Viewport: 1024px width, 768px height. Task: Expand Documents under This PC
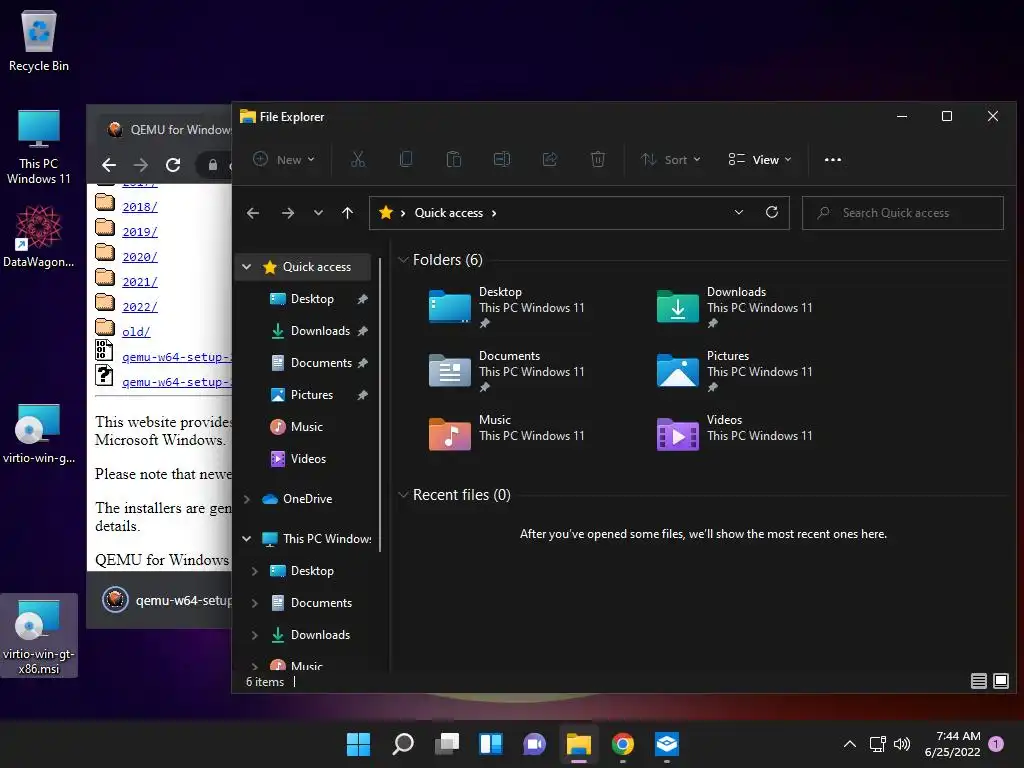point(255,603)
